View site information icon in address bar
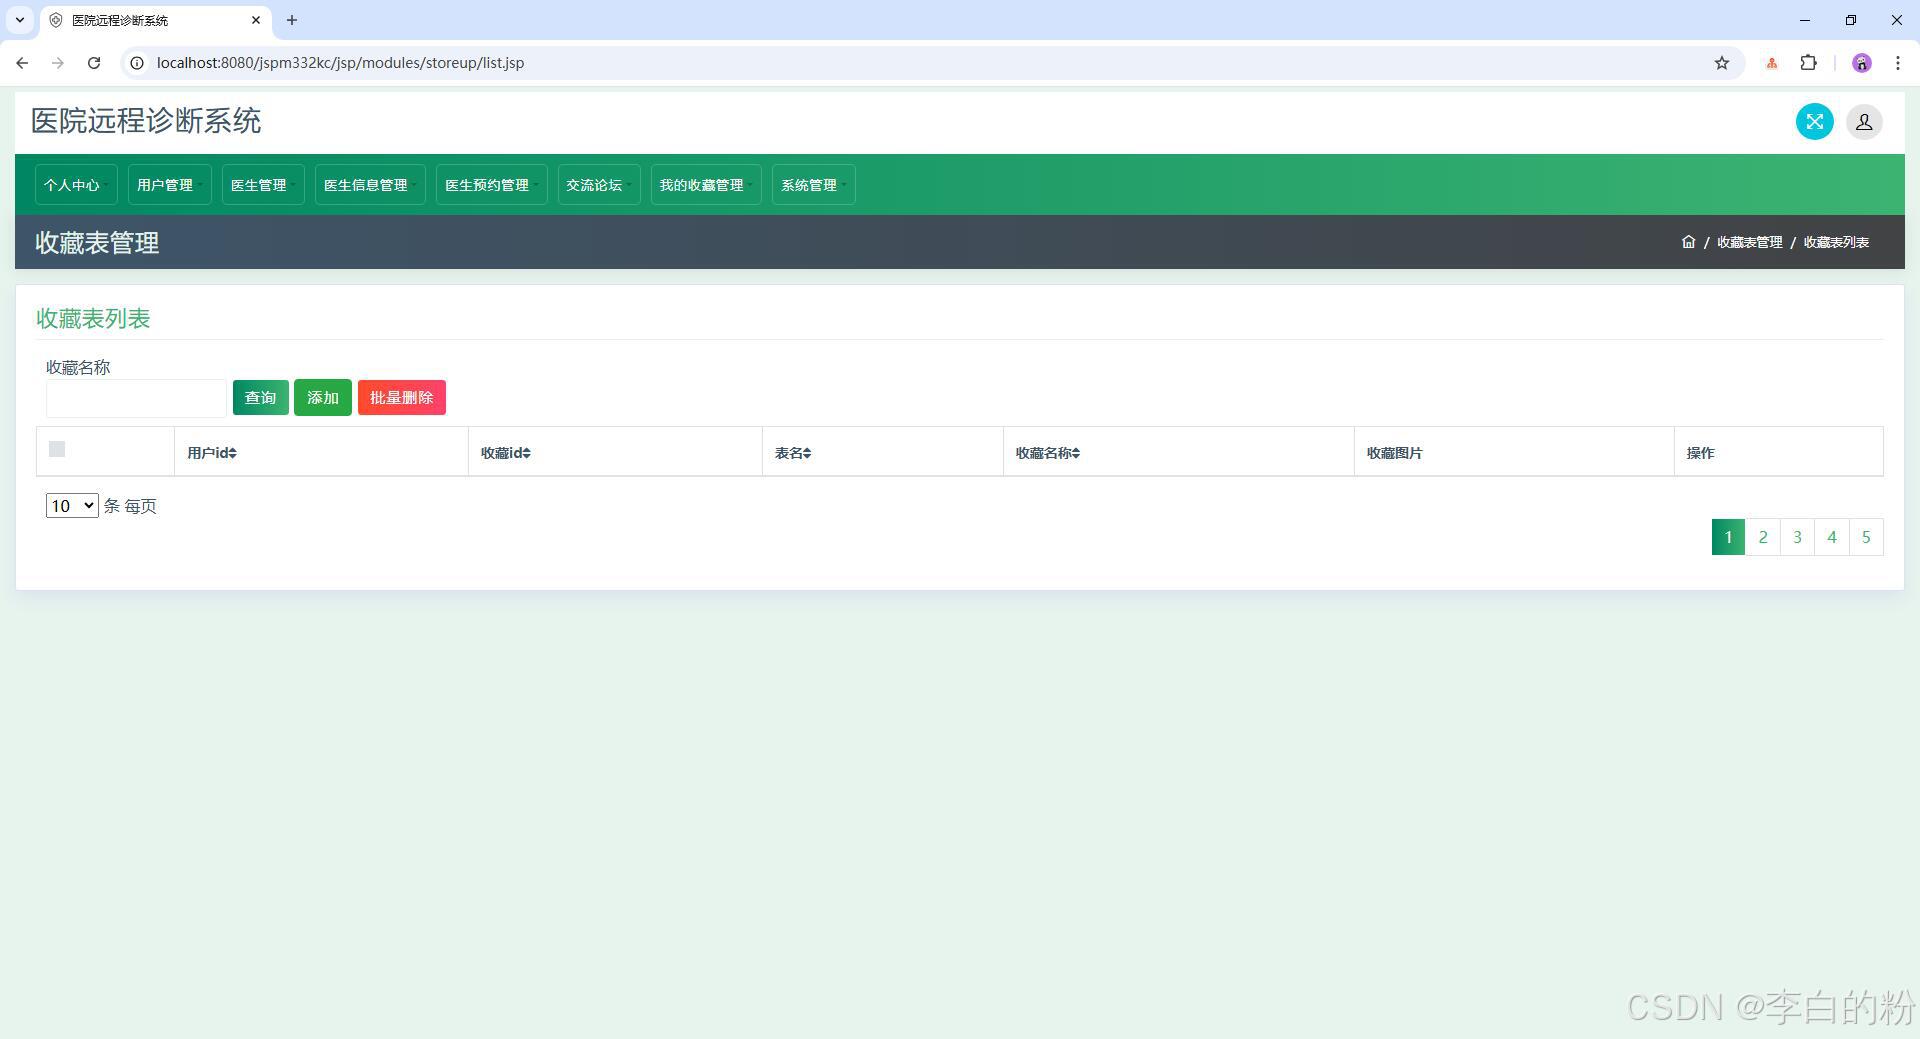1920x1039 pixels. 137,63
